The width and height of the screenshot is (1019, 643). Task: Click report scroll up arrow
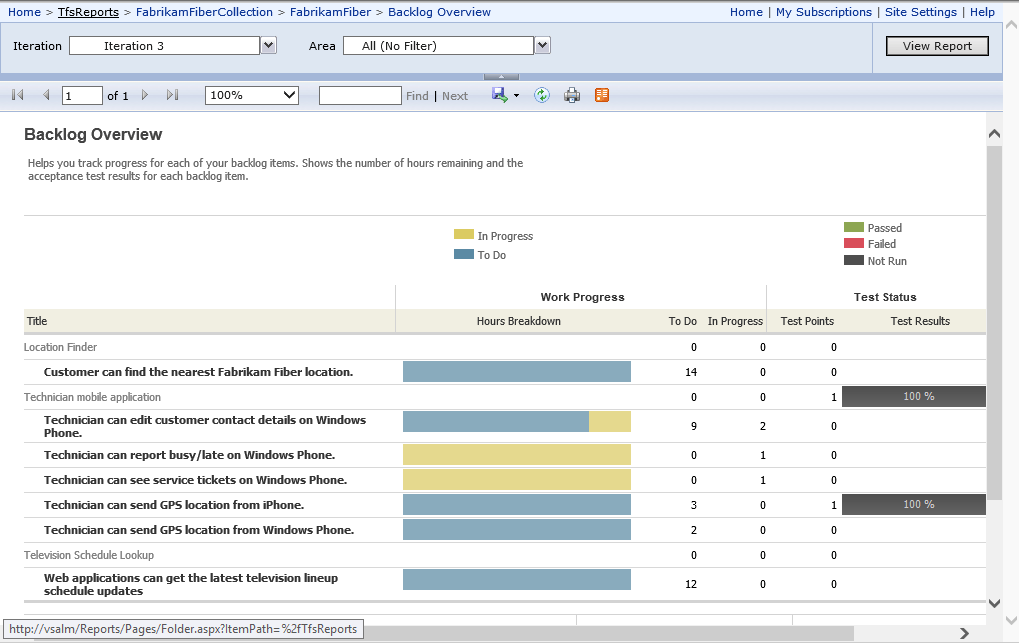[994, 133]
